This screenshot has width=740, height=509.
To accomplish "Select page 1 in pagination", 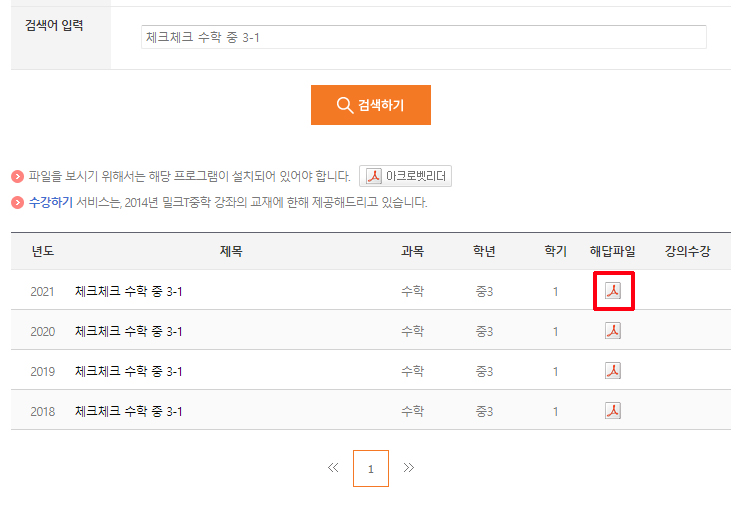I will coord(370,468).
